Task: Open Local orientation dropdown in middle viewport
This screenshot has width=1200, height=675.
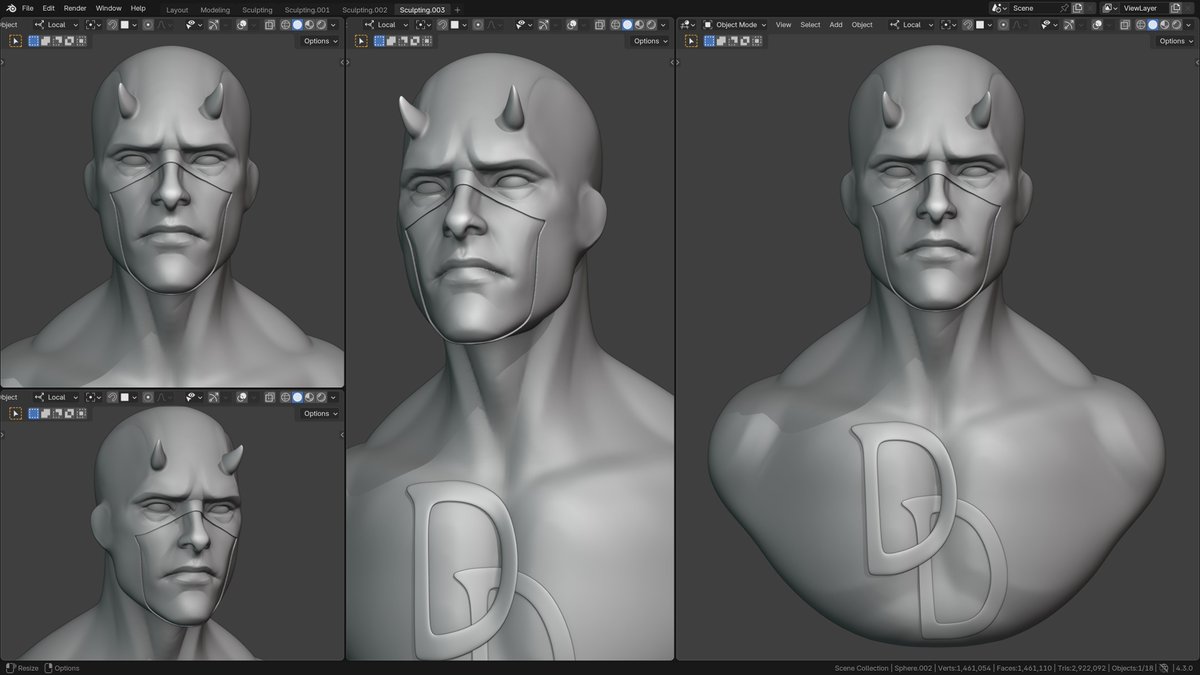Action: point(386,25)
